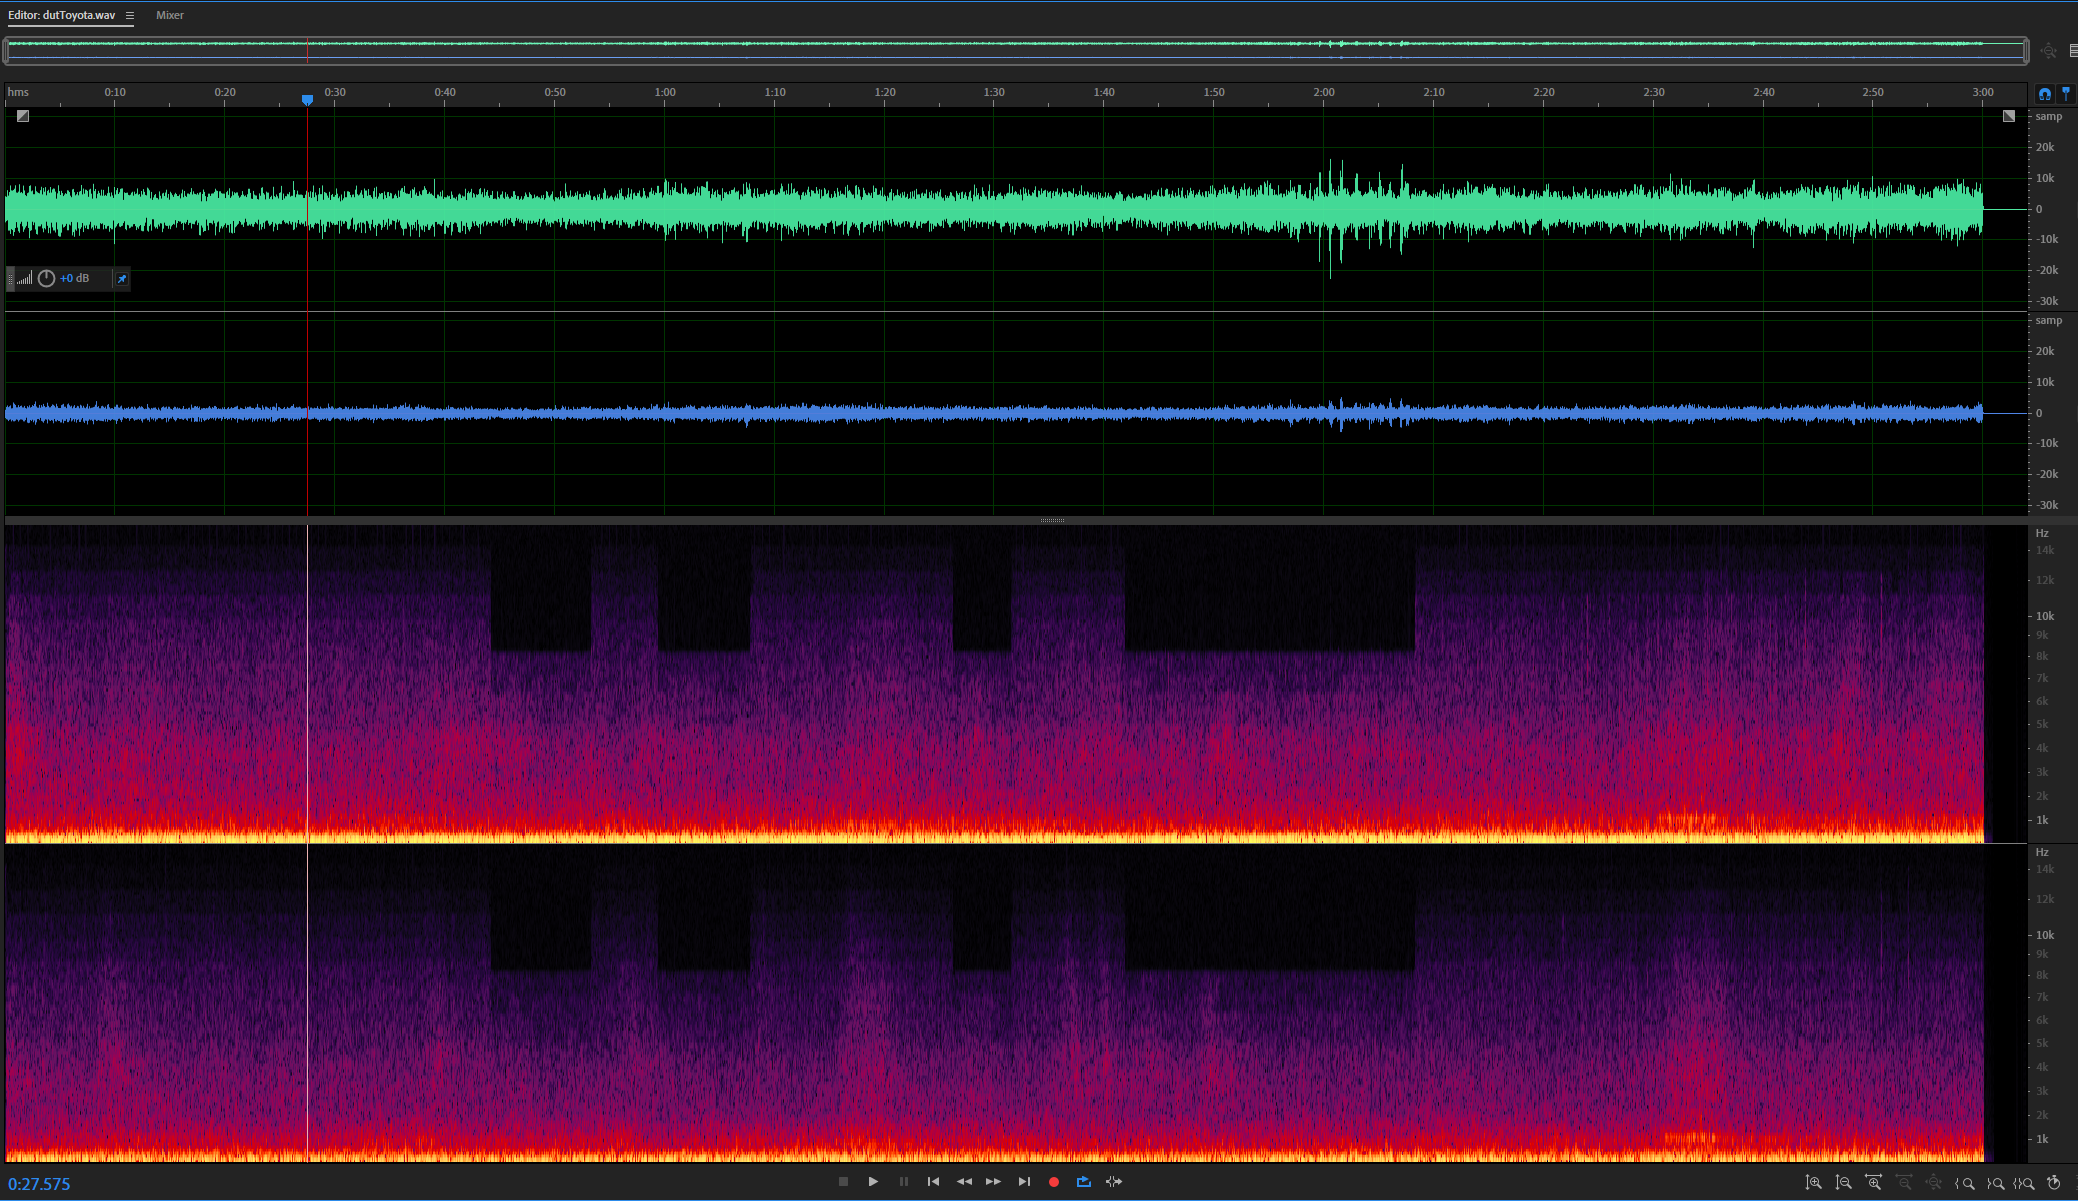
Task: Click Zoom Out Amplitude icon
Action: point(1843,1183)
